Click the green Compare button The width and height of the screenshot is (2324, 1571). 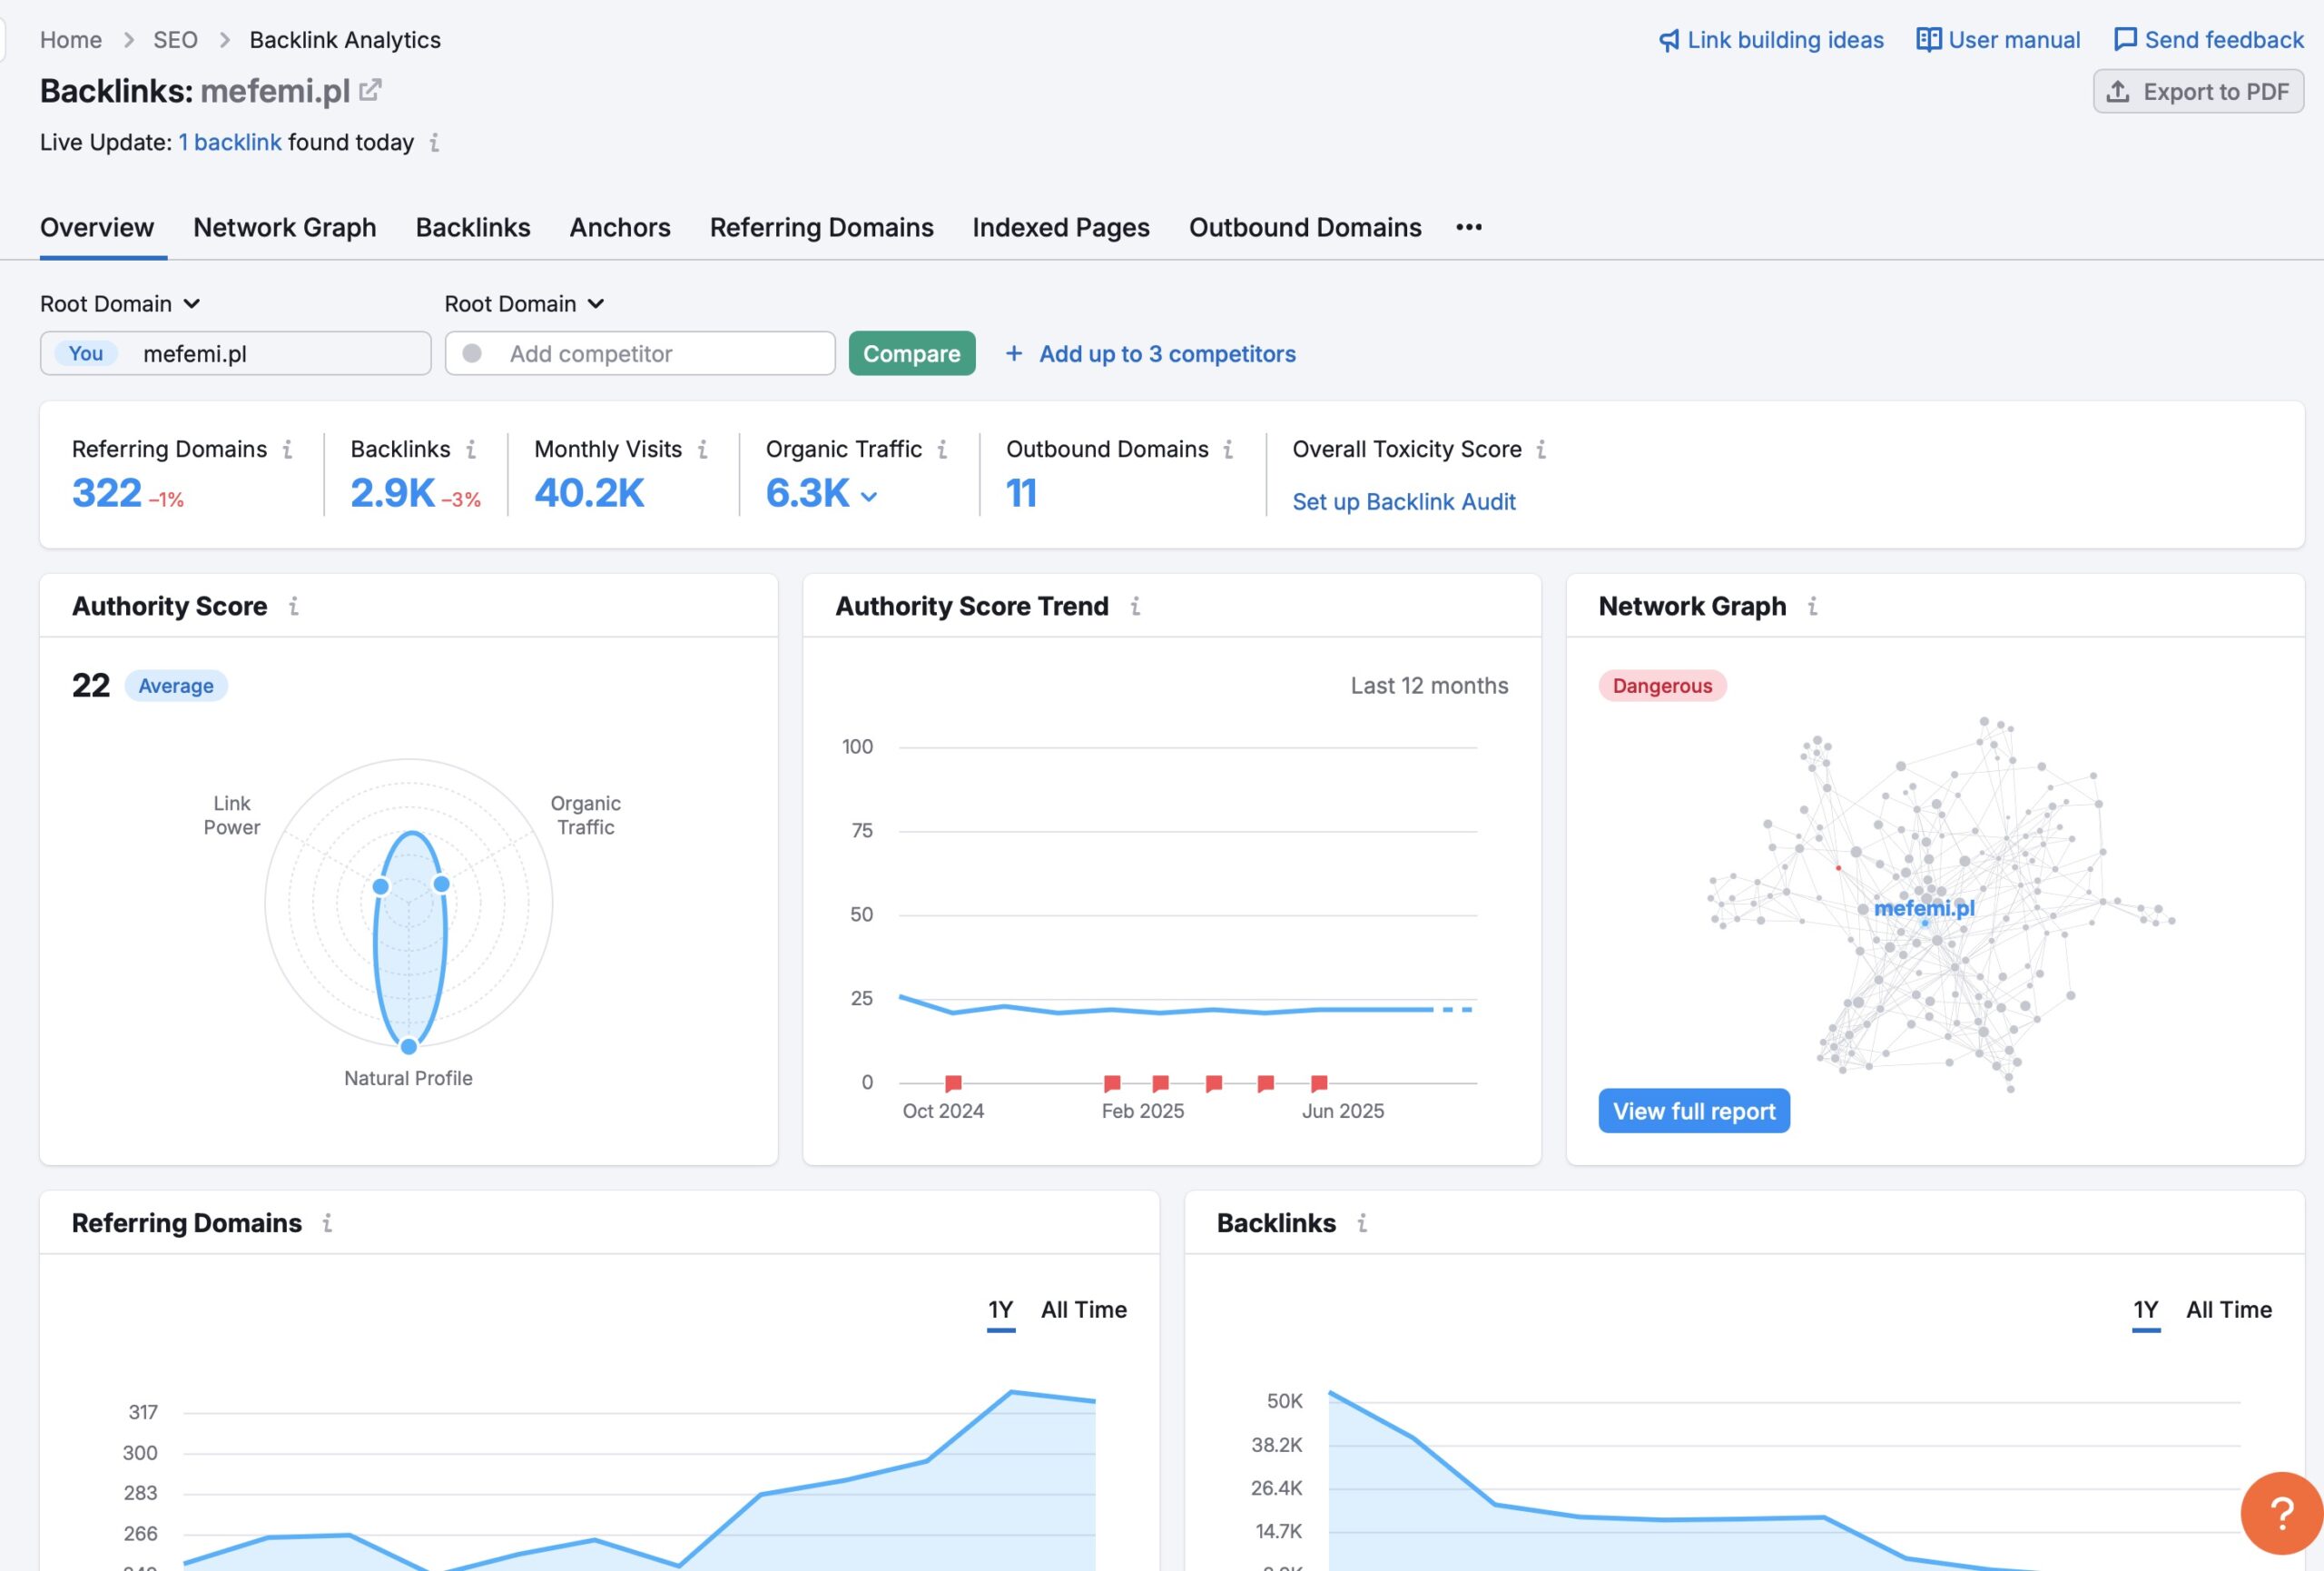point(912,353)
